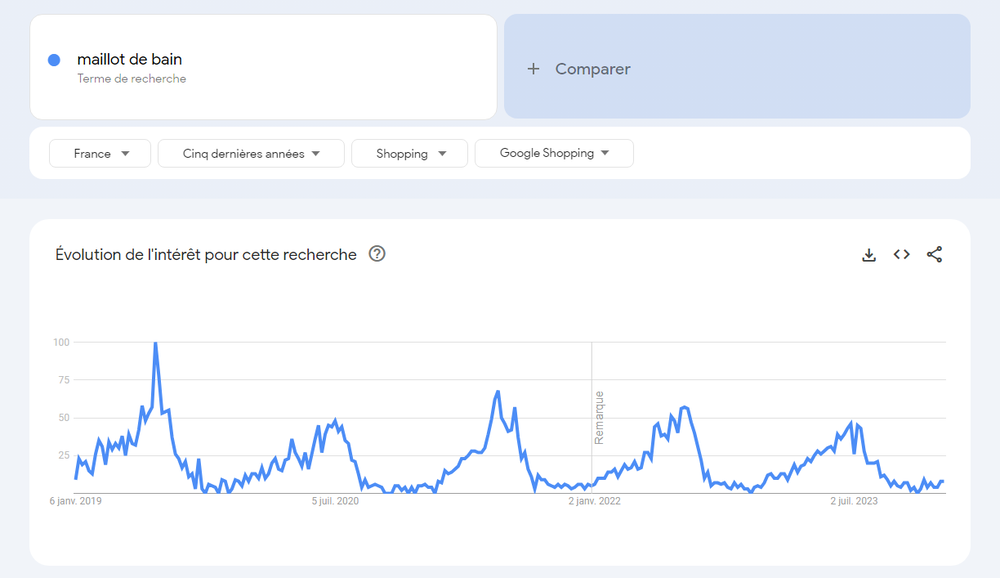Click the 2 janv. 2022 axis label
1000x578 pixels.
594,501
